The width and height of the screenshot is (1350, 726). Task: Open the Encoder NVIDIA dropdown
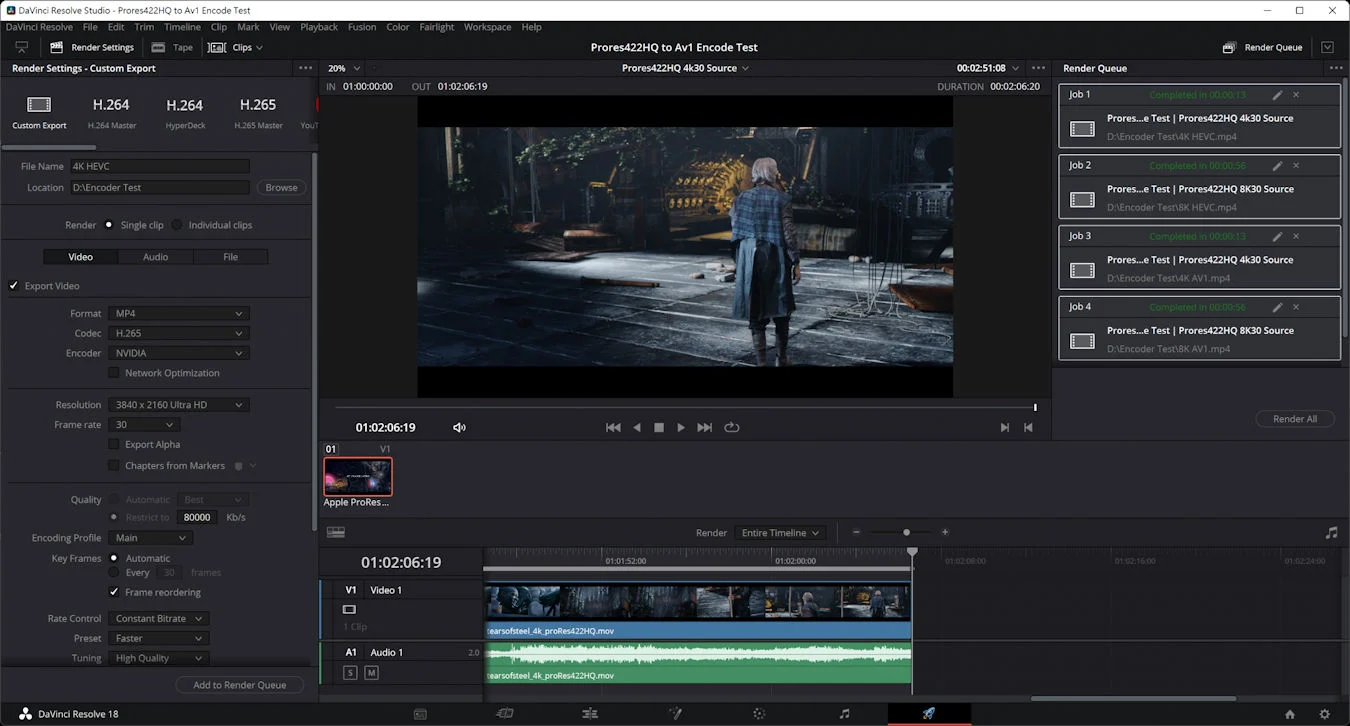click(178, 353)
